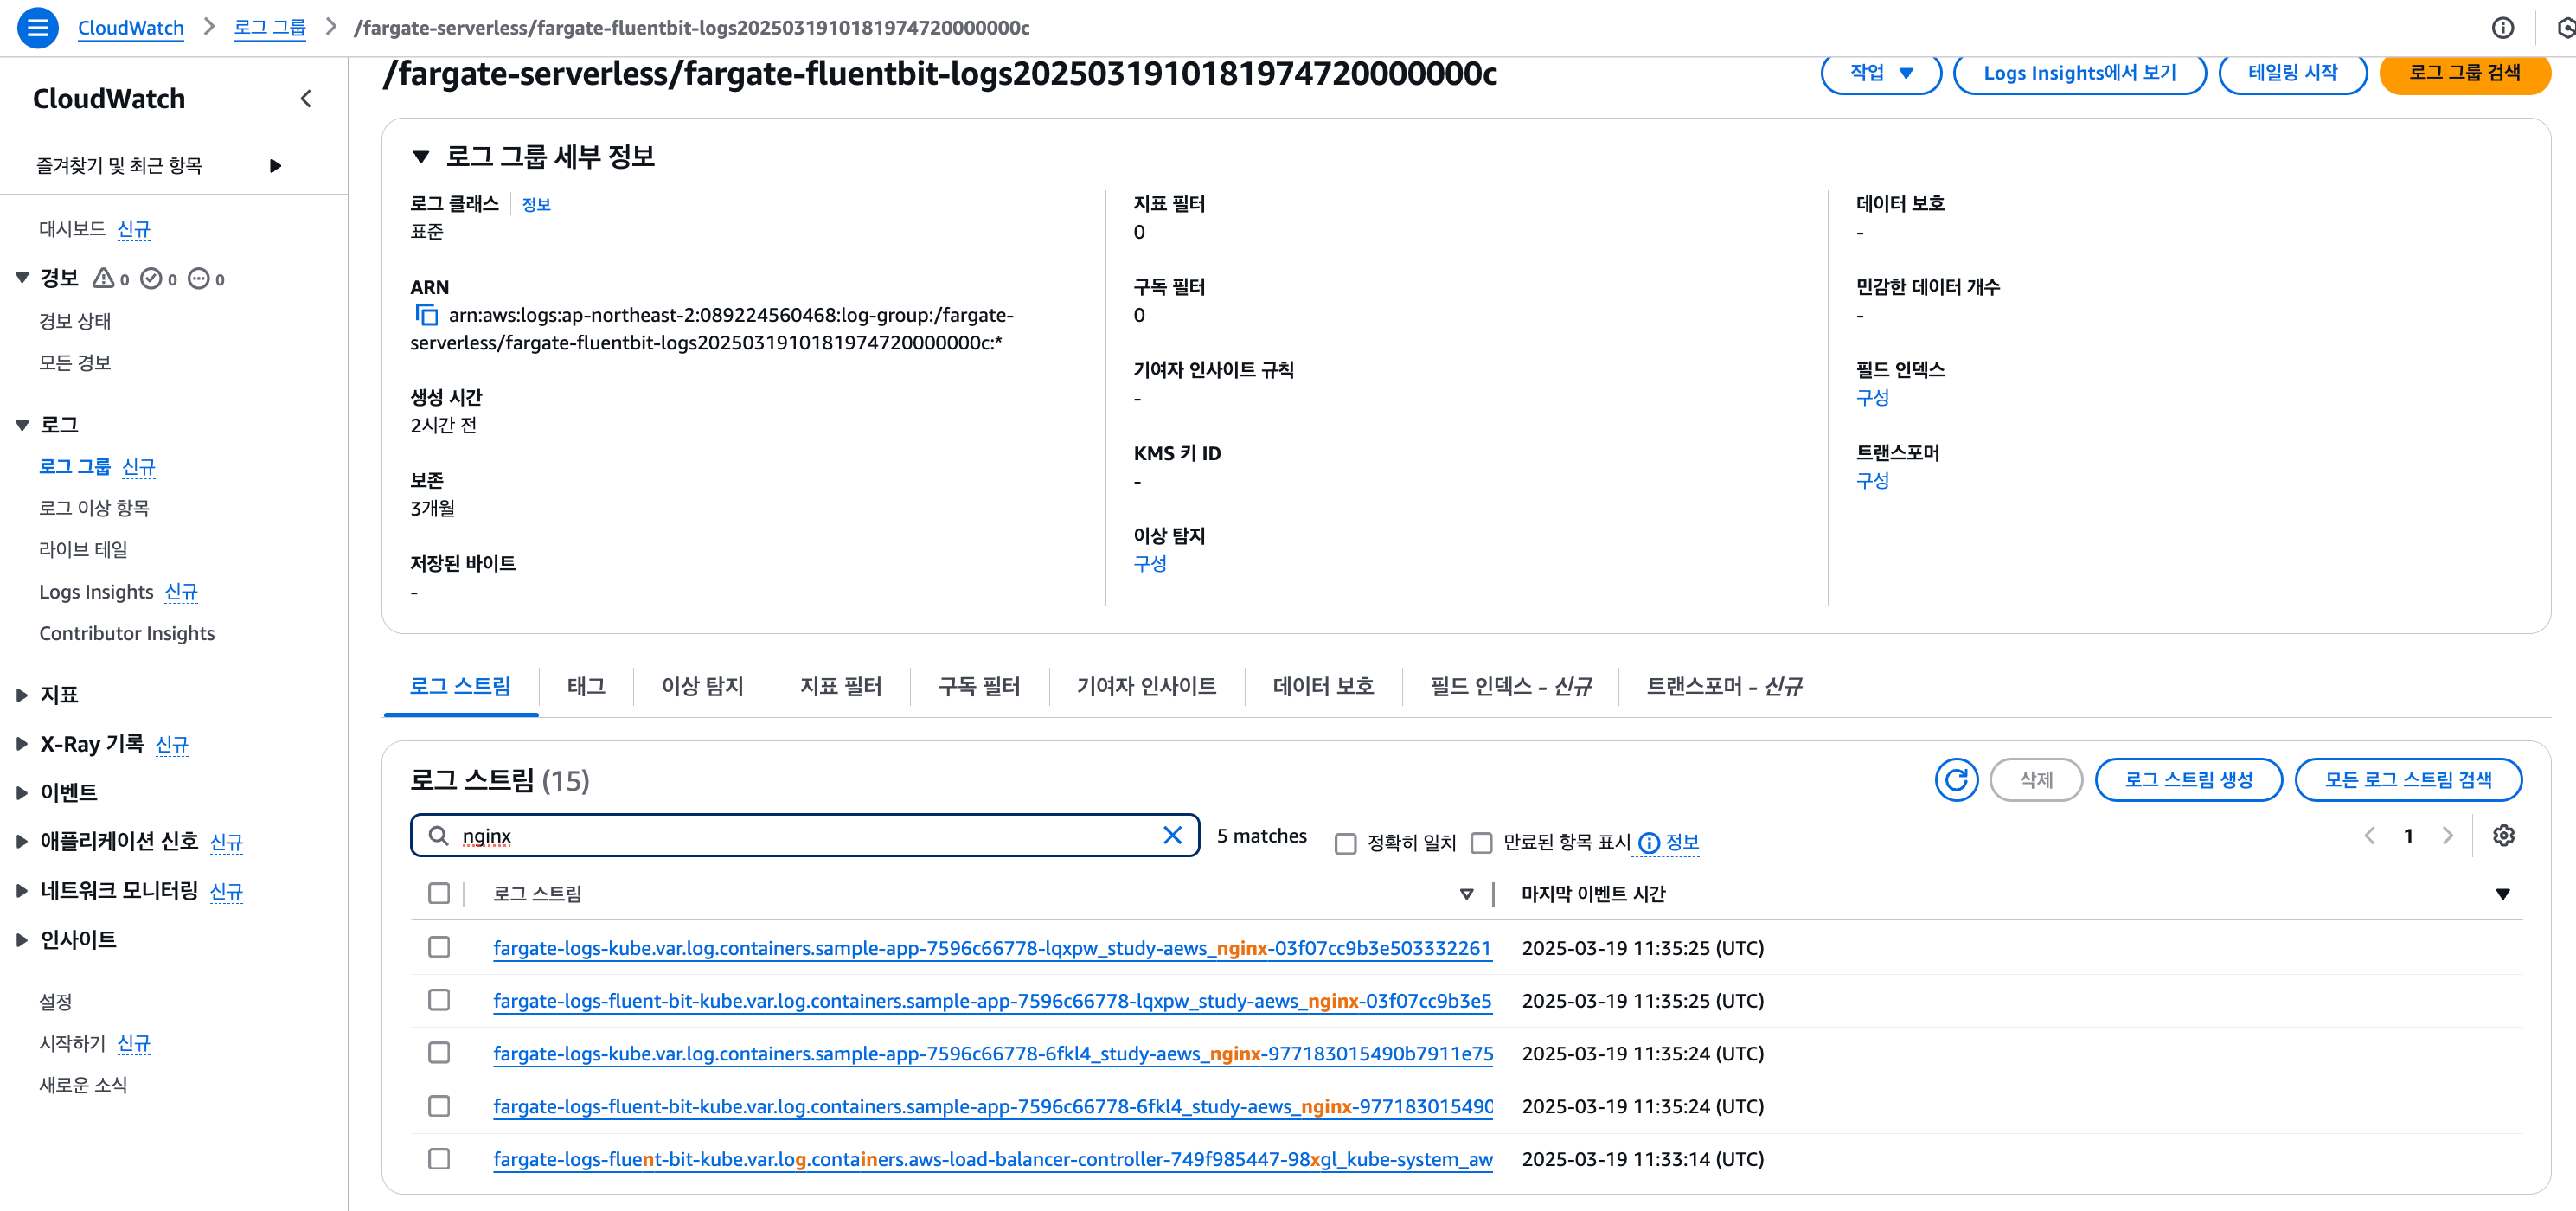Toggle show expired items checkbox

point(1481,843)
